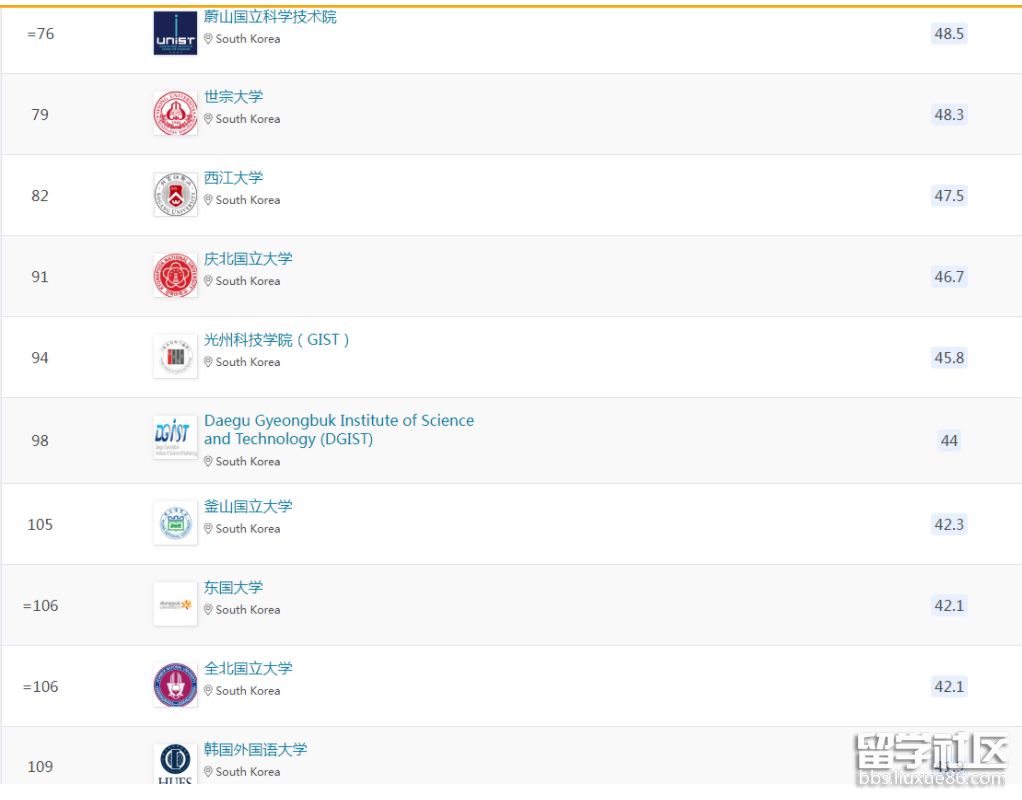Image resolution: width=1022 pixels, height=800 pixels.
Task: Click the Sejong University (世宗大学) crest logo
Action: tap(175, 114)
